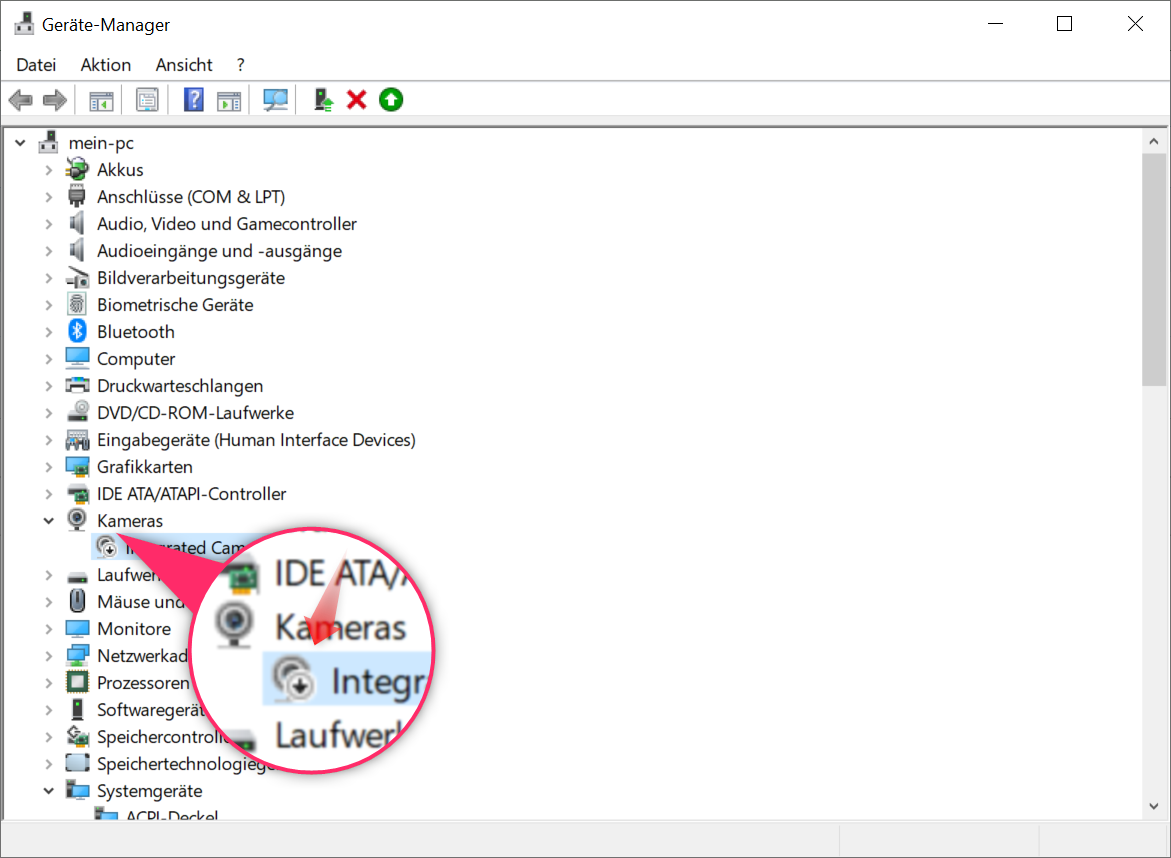The image size is (1171, 858).
Task: Collapse the Systemgeräte category
Action: tap(48, 791)
